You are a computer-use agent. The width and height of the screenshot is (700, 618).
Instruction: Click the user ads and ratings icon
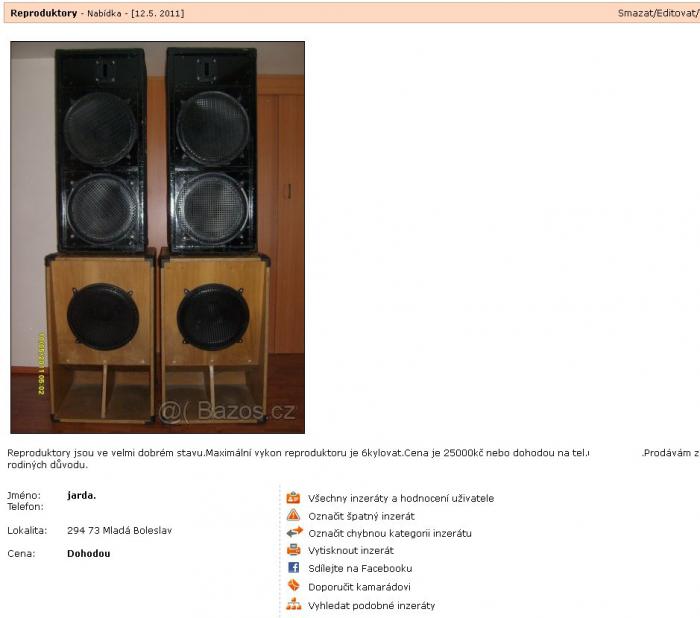click(x=293, y=497)
